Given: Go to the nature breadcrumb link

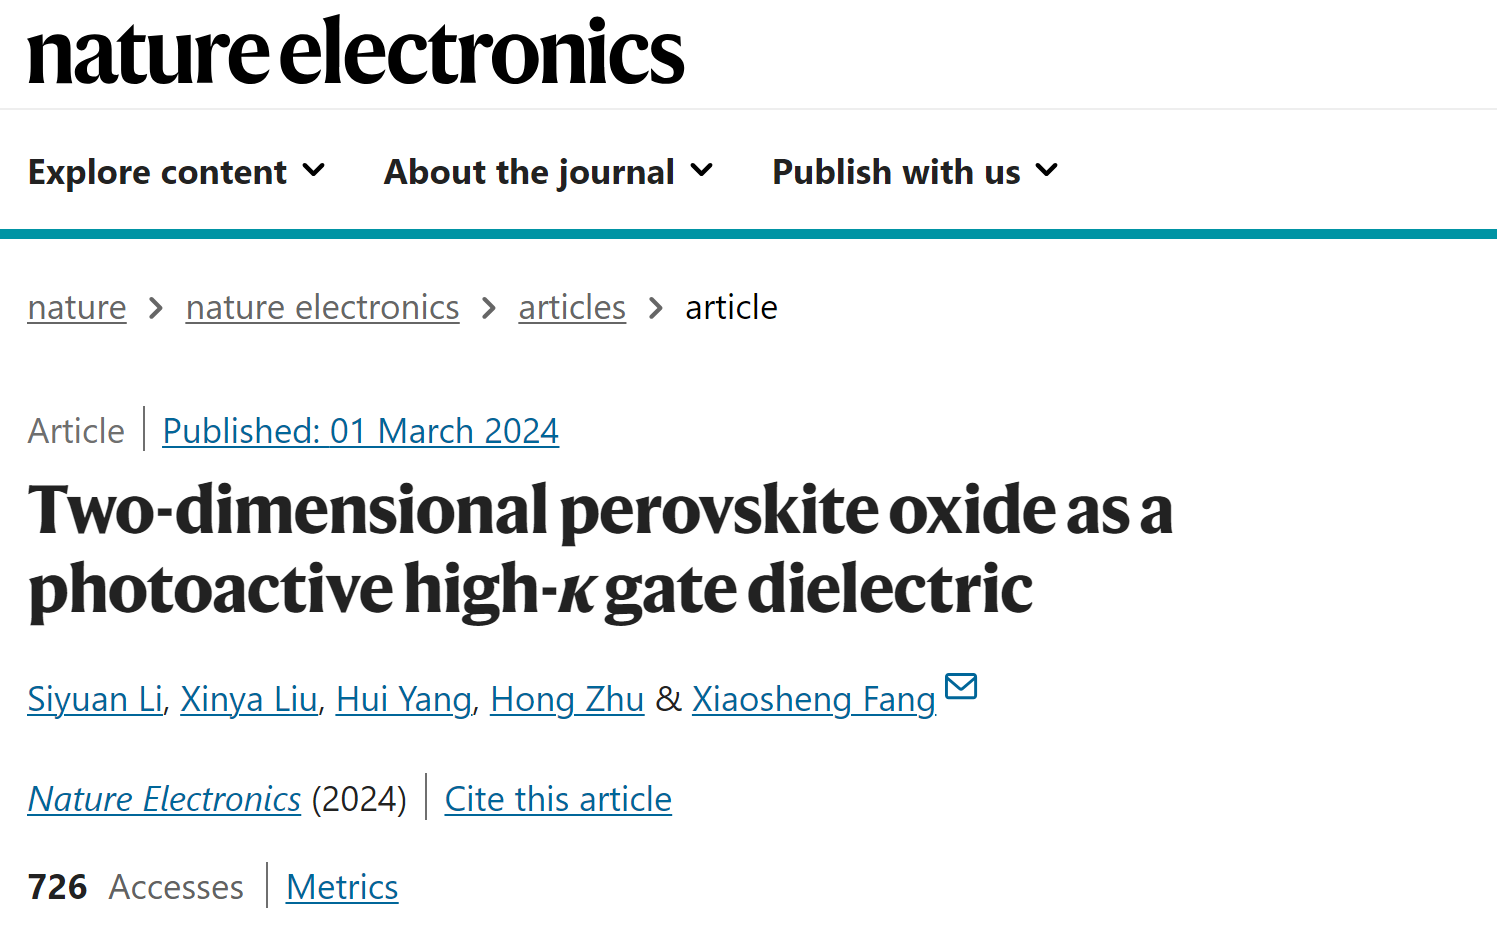Looking at the screenshot, I should (77, 307).
